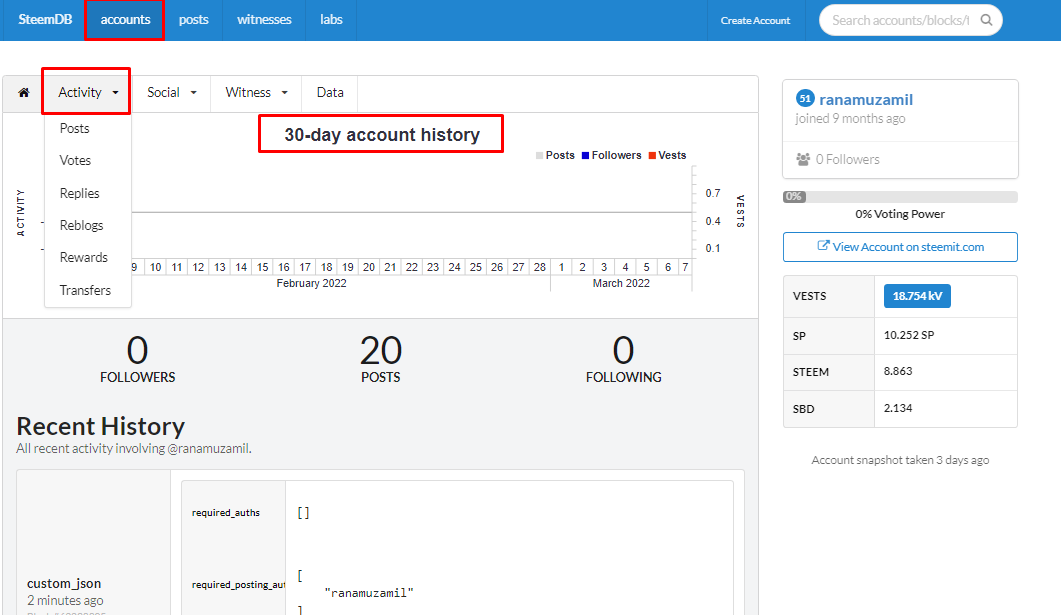This screenshot has width=1061, height=615.
Task: Open the Activity dropdown menu
Action: pyautogui.click(x=87, y=92)
